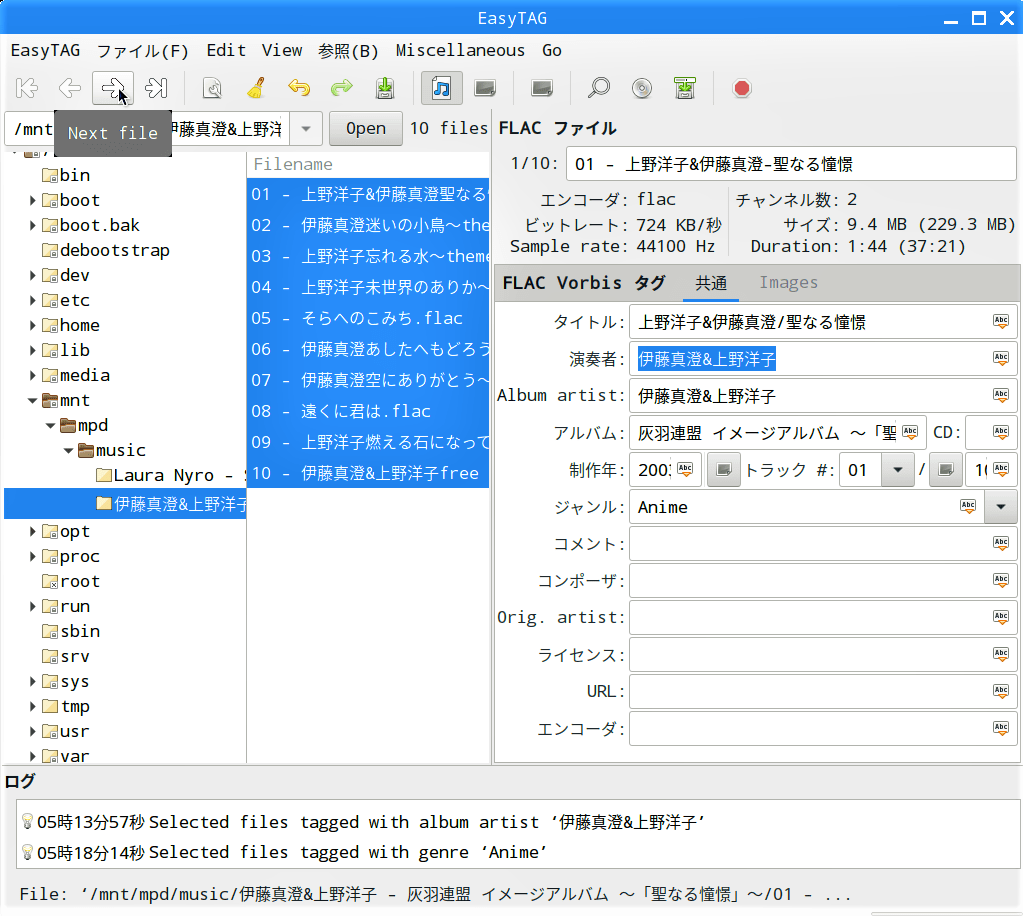Switch to the Images tab
Screen dimensions: 1023x916
click(x=788, y=282)
